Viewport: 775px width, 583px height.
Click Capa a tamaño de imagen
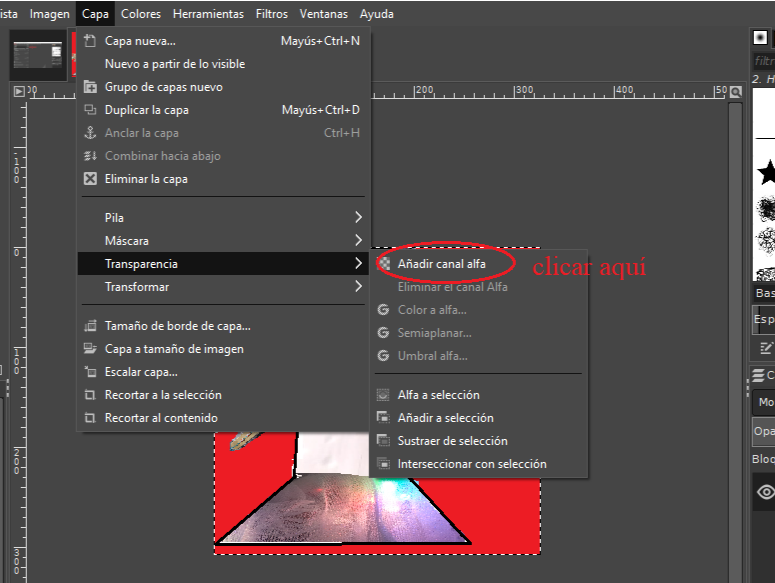pos(173,349)
